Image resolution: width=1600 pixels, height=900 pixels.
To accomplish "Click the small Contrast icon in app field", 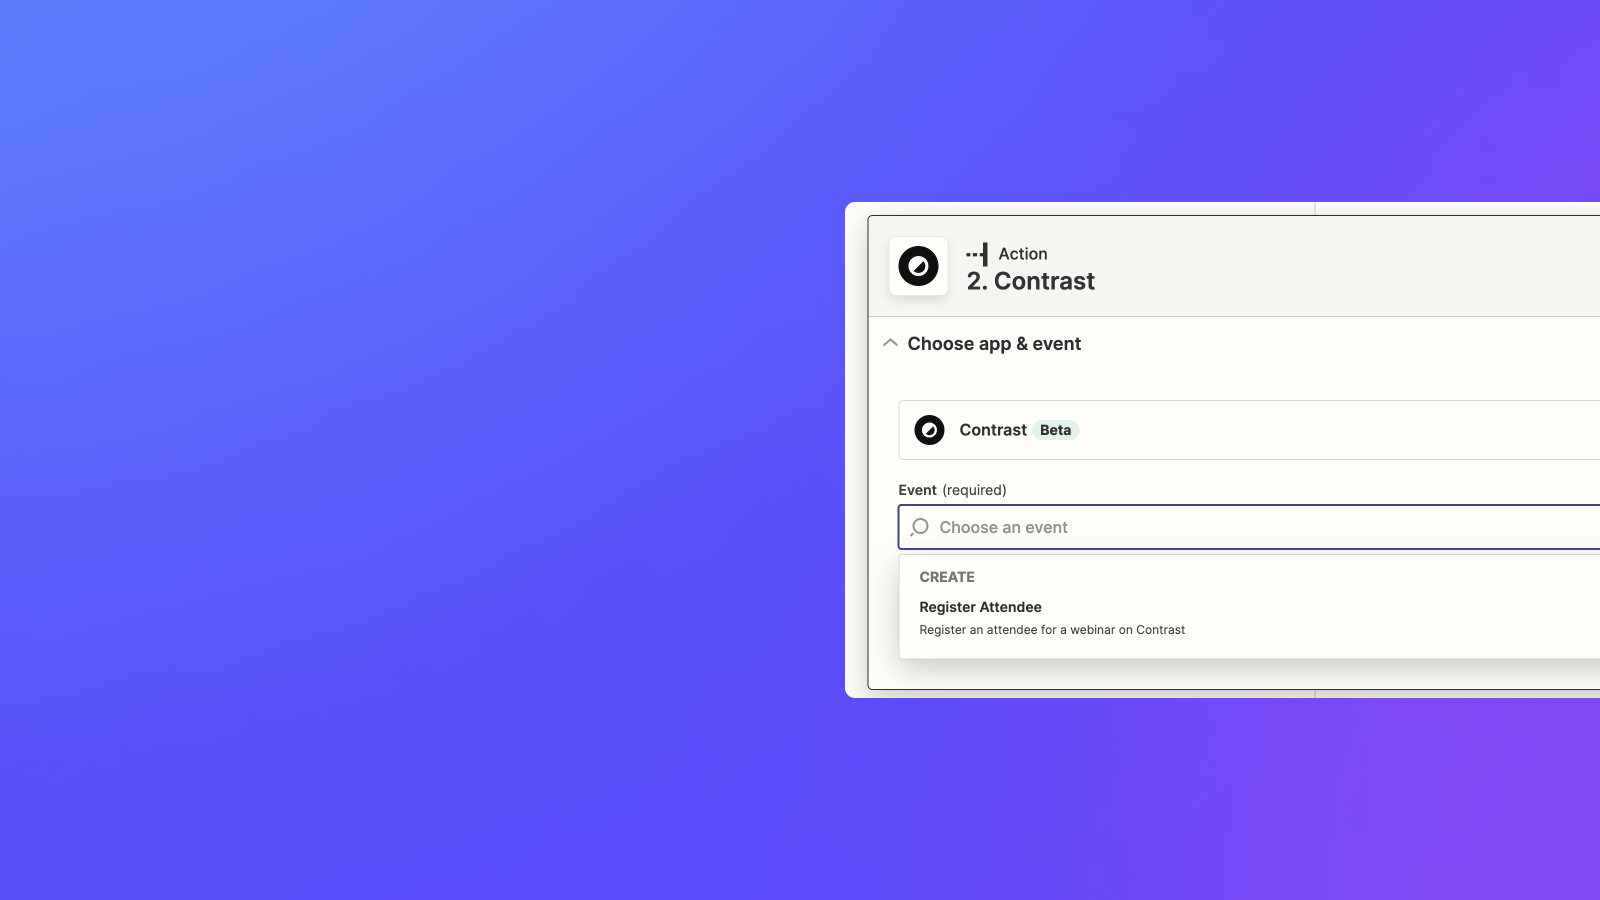I will [929, 430].
